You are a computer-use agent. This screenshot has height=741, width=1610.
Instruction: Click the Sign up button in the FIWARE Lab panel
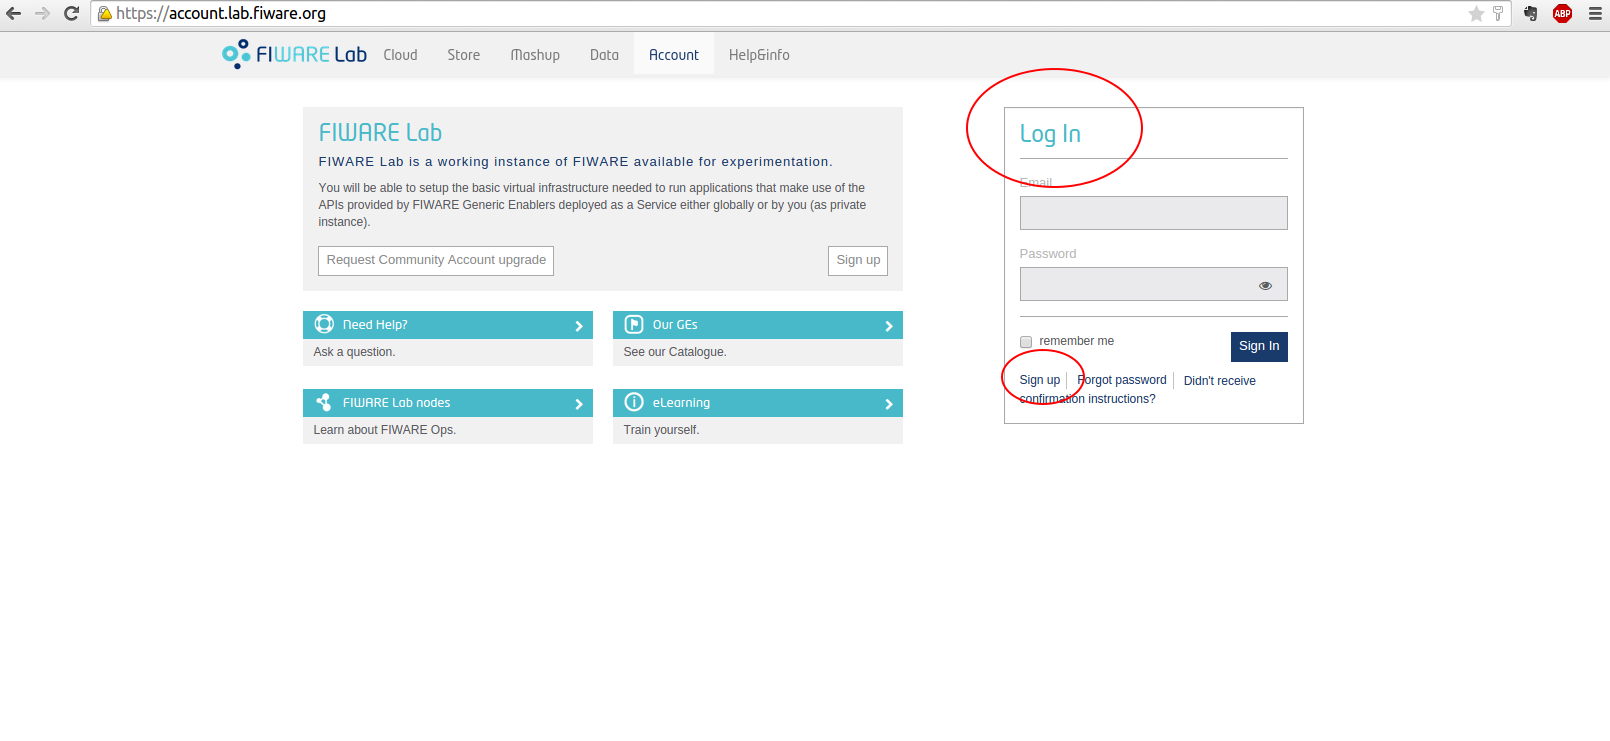[858, 260]
